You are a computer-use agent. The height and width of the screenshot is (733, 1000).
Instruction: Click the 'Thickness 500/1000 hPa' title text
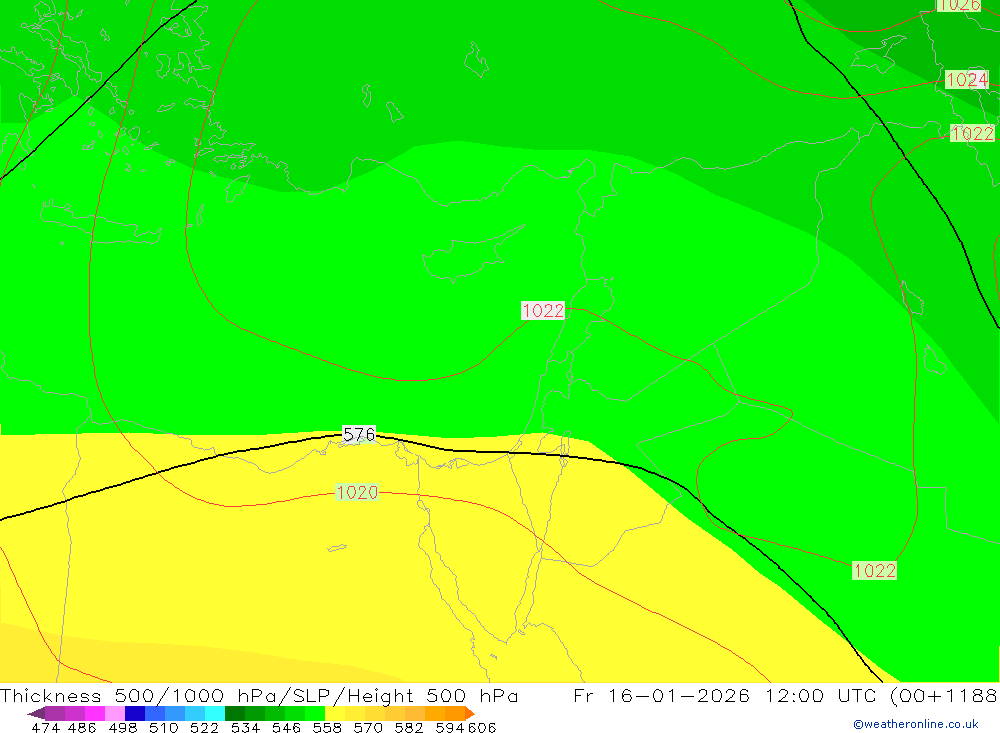click(x=112, y=696)
